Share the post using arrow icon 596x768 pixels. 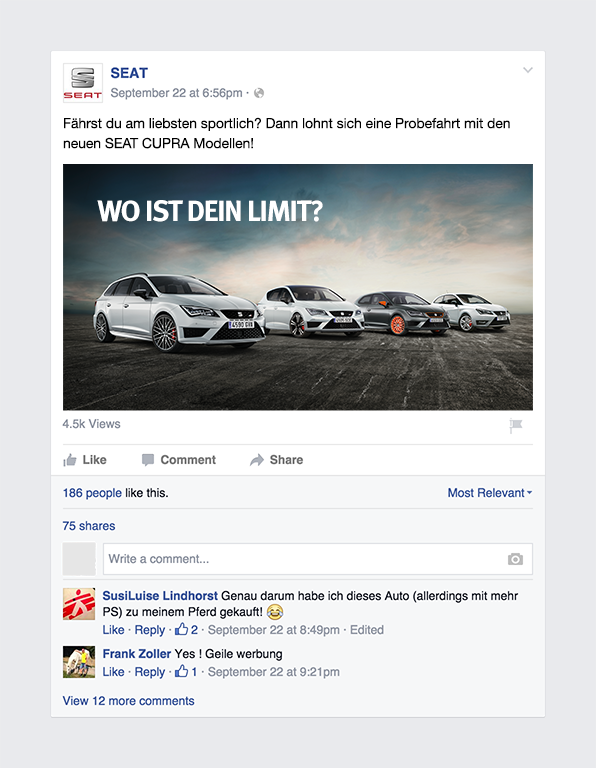277,460
